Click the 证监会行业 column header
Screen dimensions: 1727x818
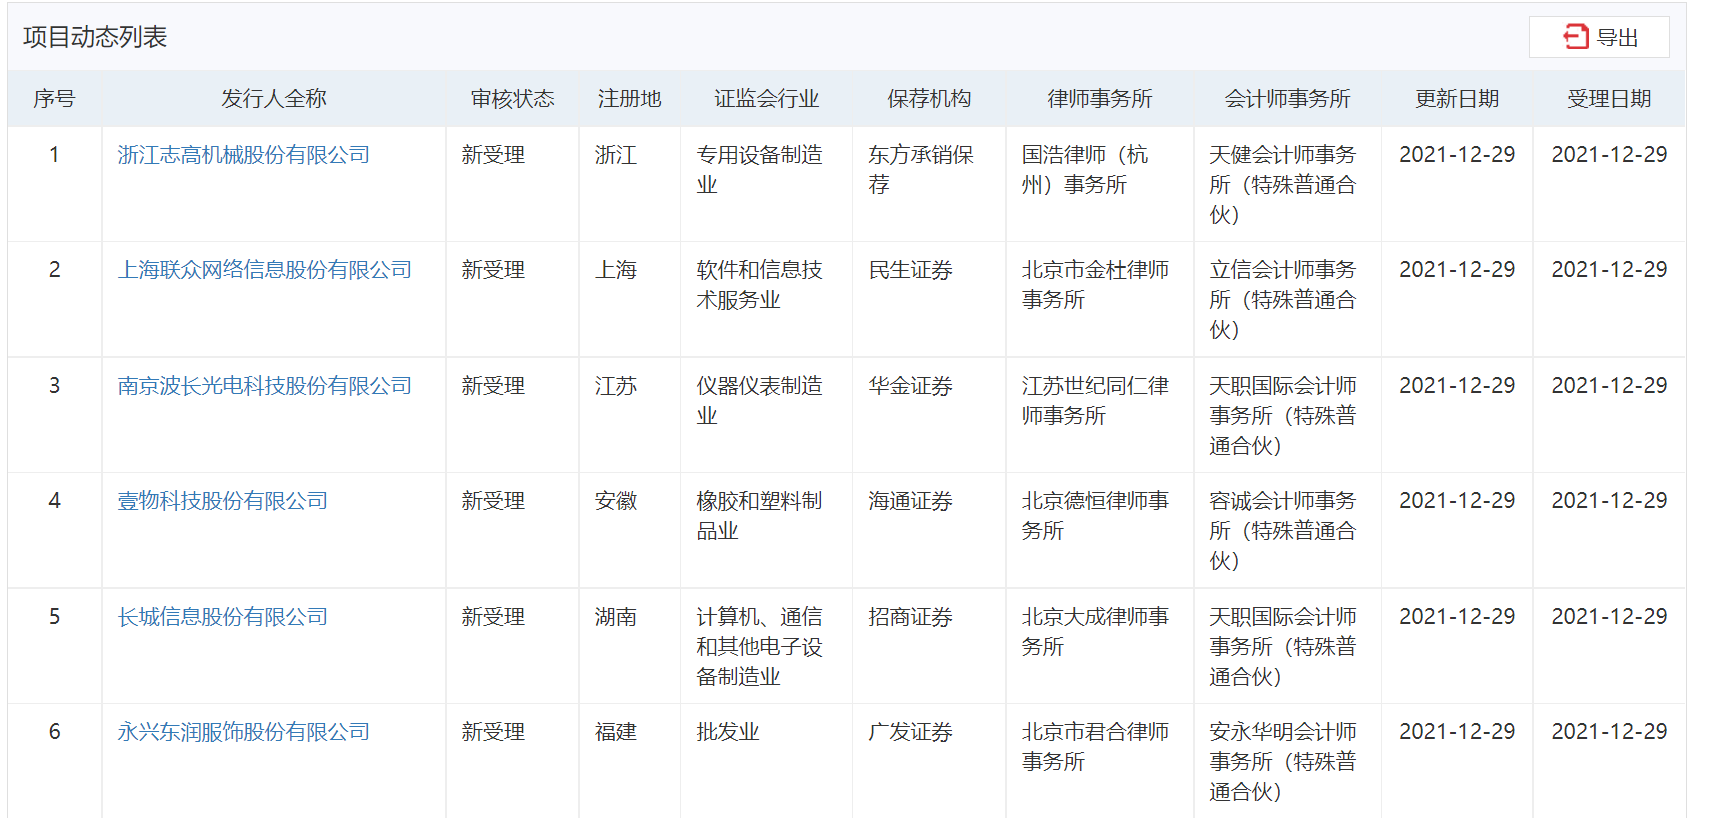(766, 99)
